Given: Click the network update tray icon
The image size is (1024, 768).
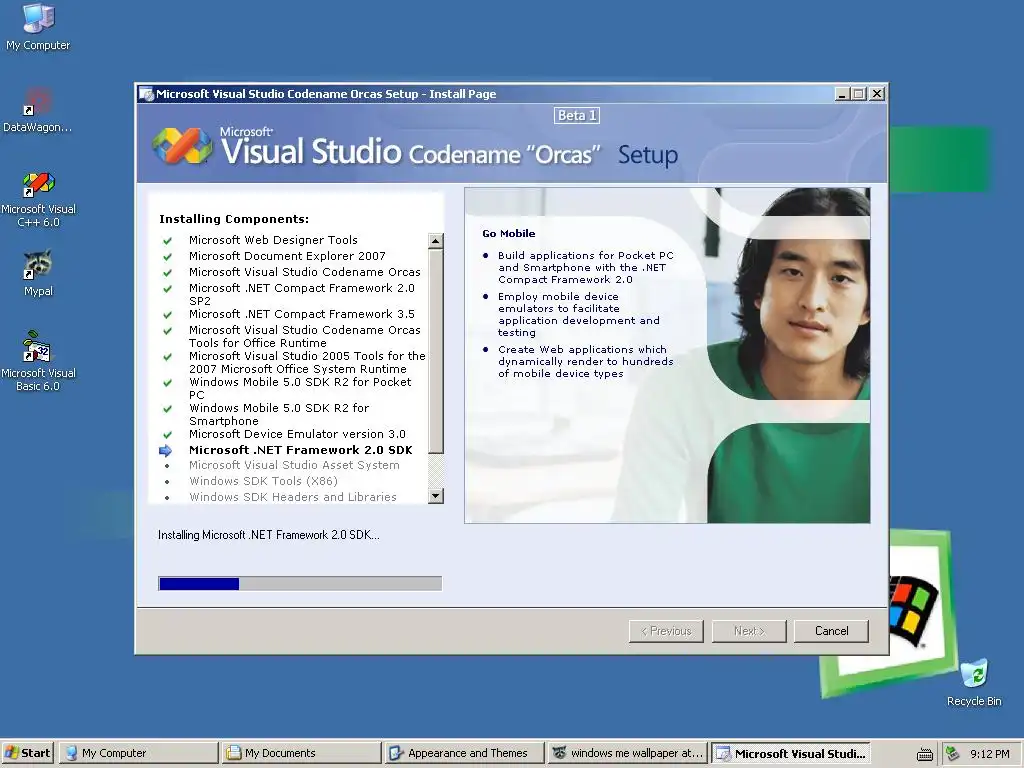Looking at the screenshot, I should (952, 754).
